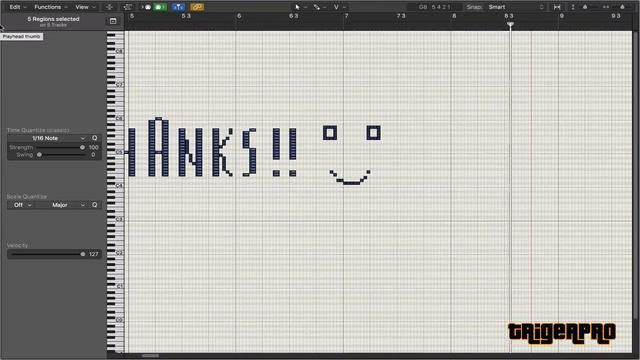Click the Swing value 0
Viewport: 640px width, 360px height.
(93, 155)
